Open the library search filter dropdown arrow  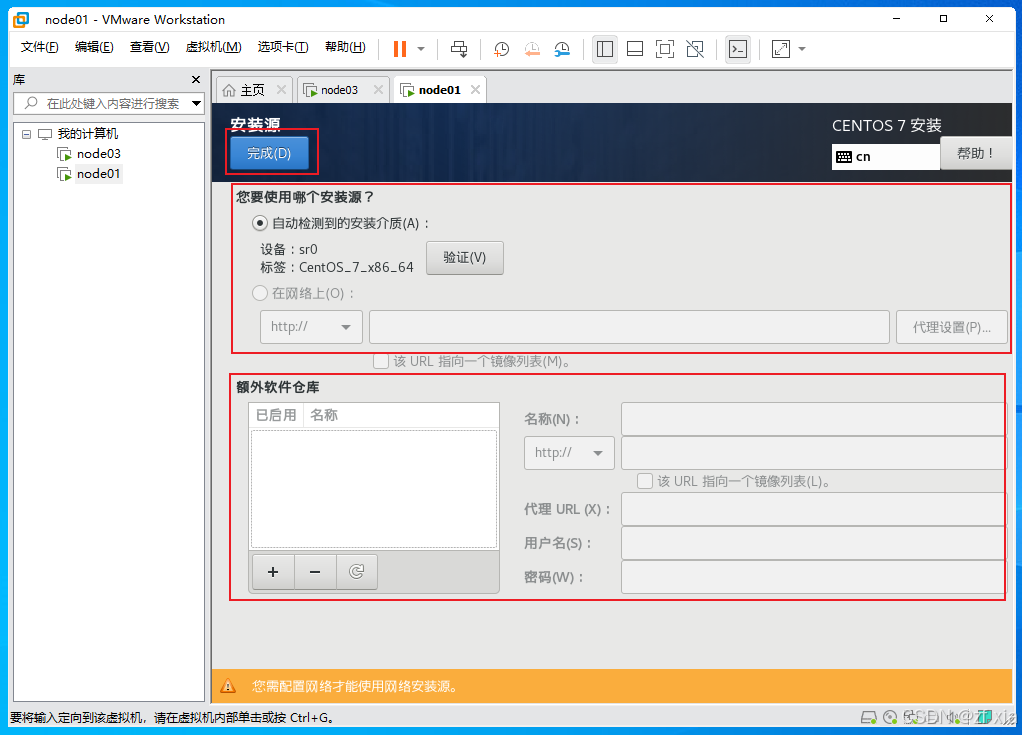(x=196, y=104)
